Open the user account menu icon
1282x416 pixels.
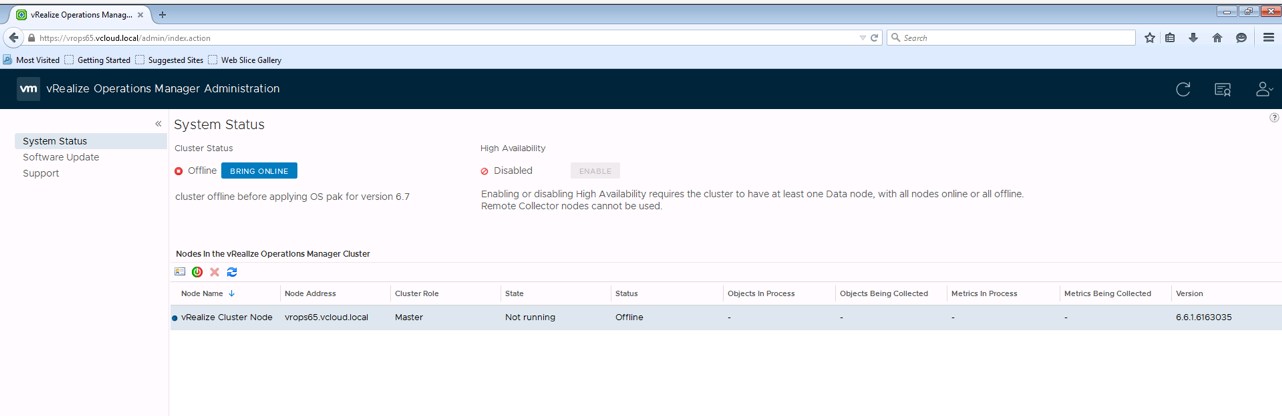tap(1264, 89)
